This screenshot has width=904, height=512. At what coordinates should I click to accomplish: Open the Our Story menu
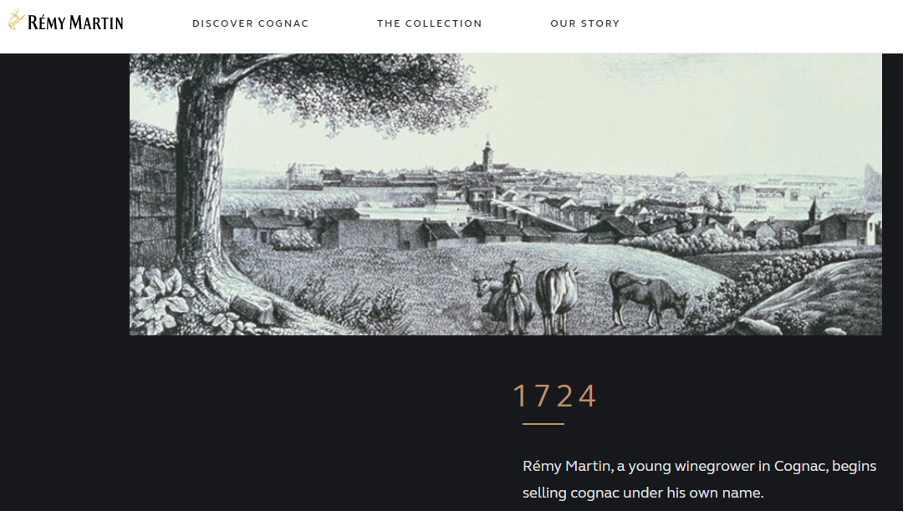(585, 24)
